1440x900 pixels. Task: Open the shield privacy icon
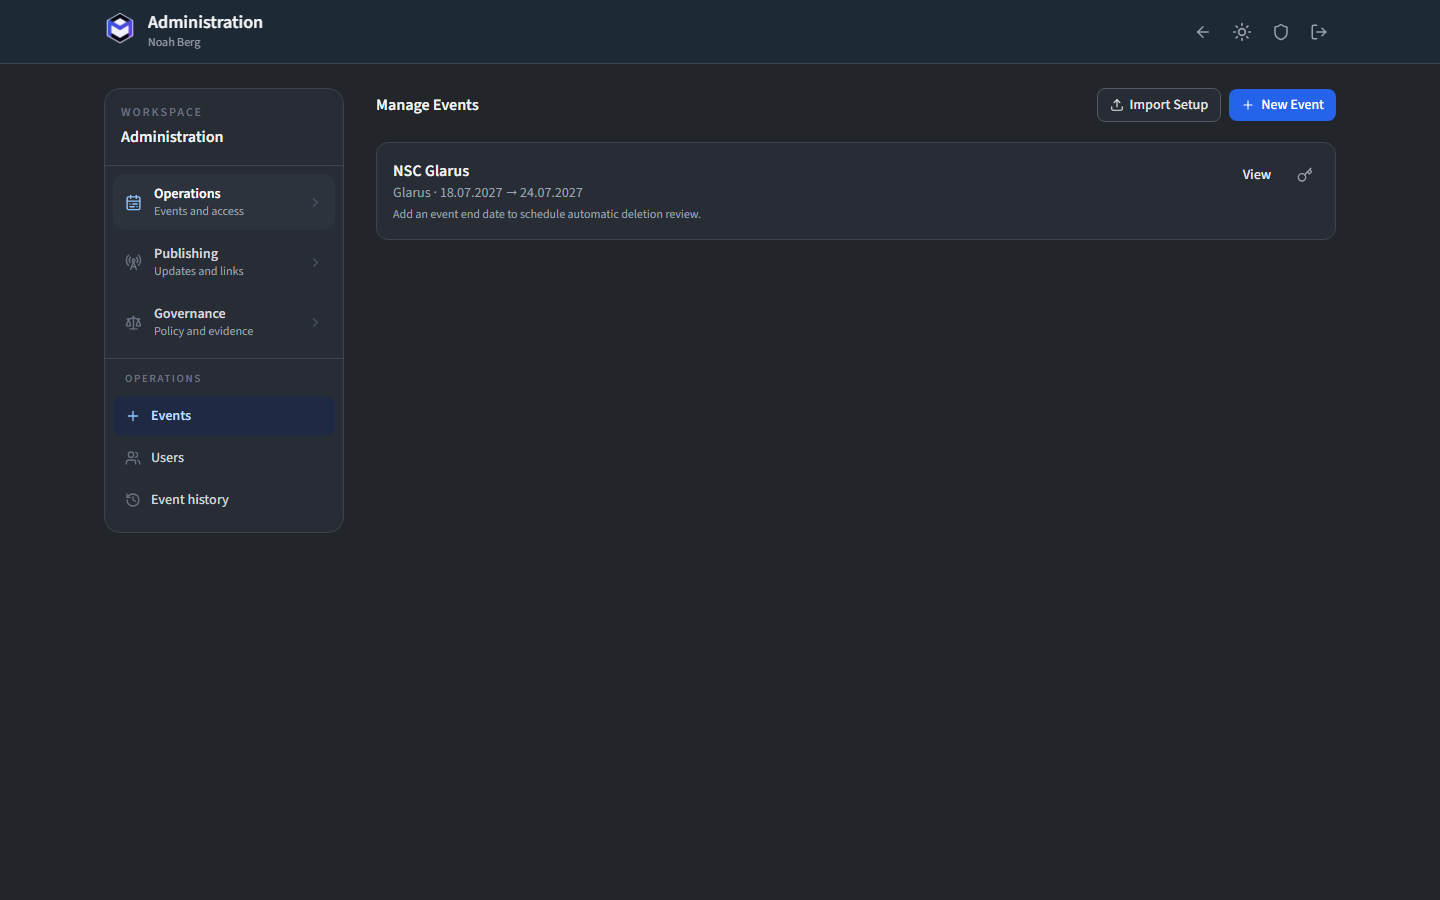click(x=1281, y=32)
